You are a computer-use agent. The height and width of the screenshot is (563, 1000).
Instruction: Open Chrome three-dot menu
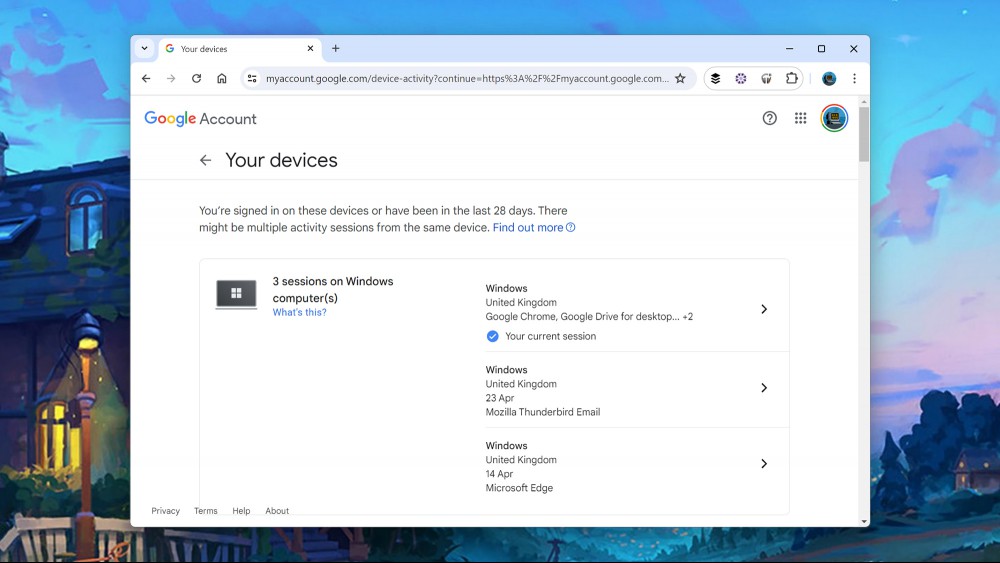pos(855,78)
